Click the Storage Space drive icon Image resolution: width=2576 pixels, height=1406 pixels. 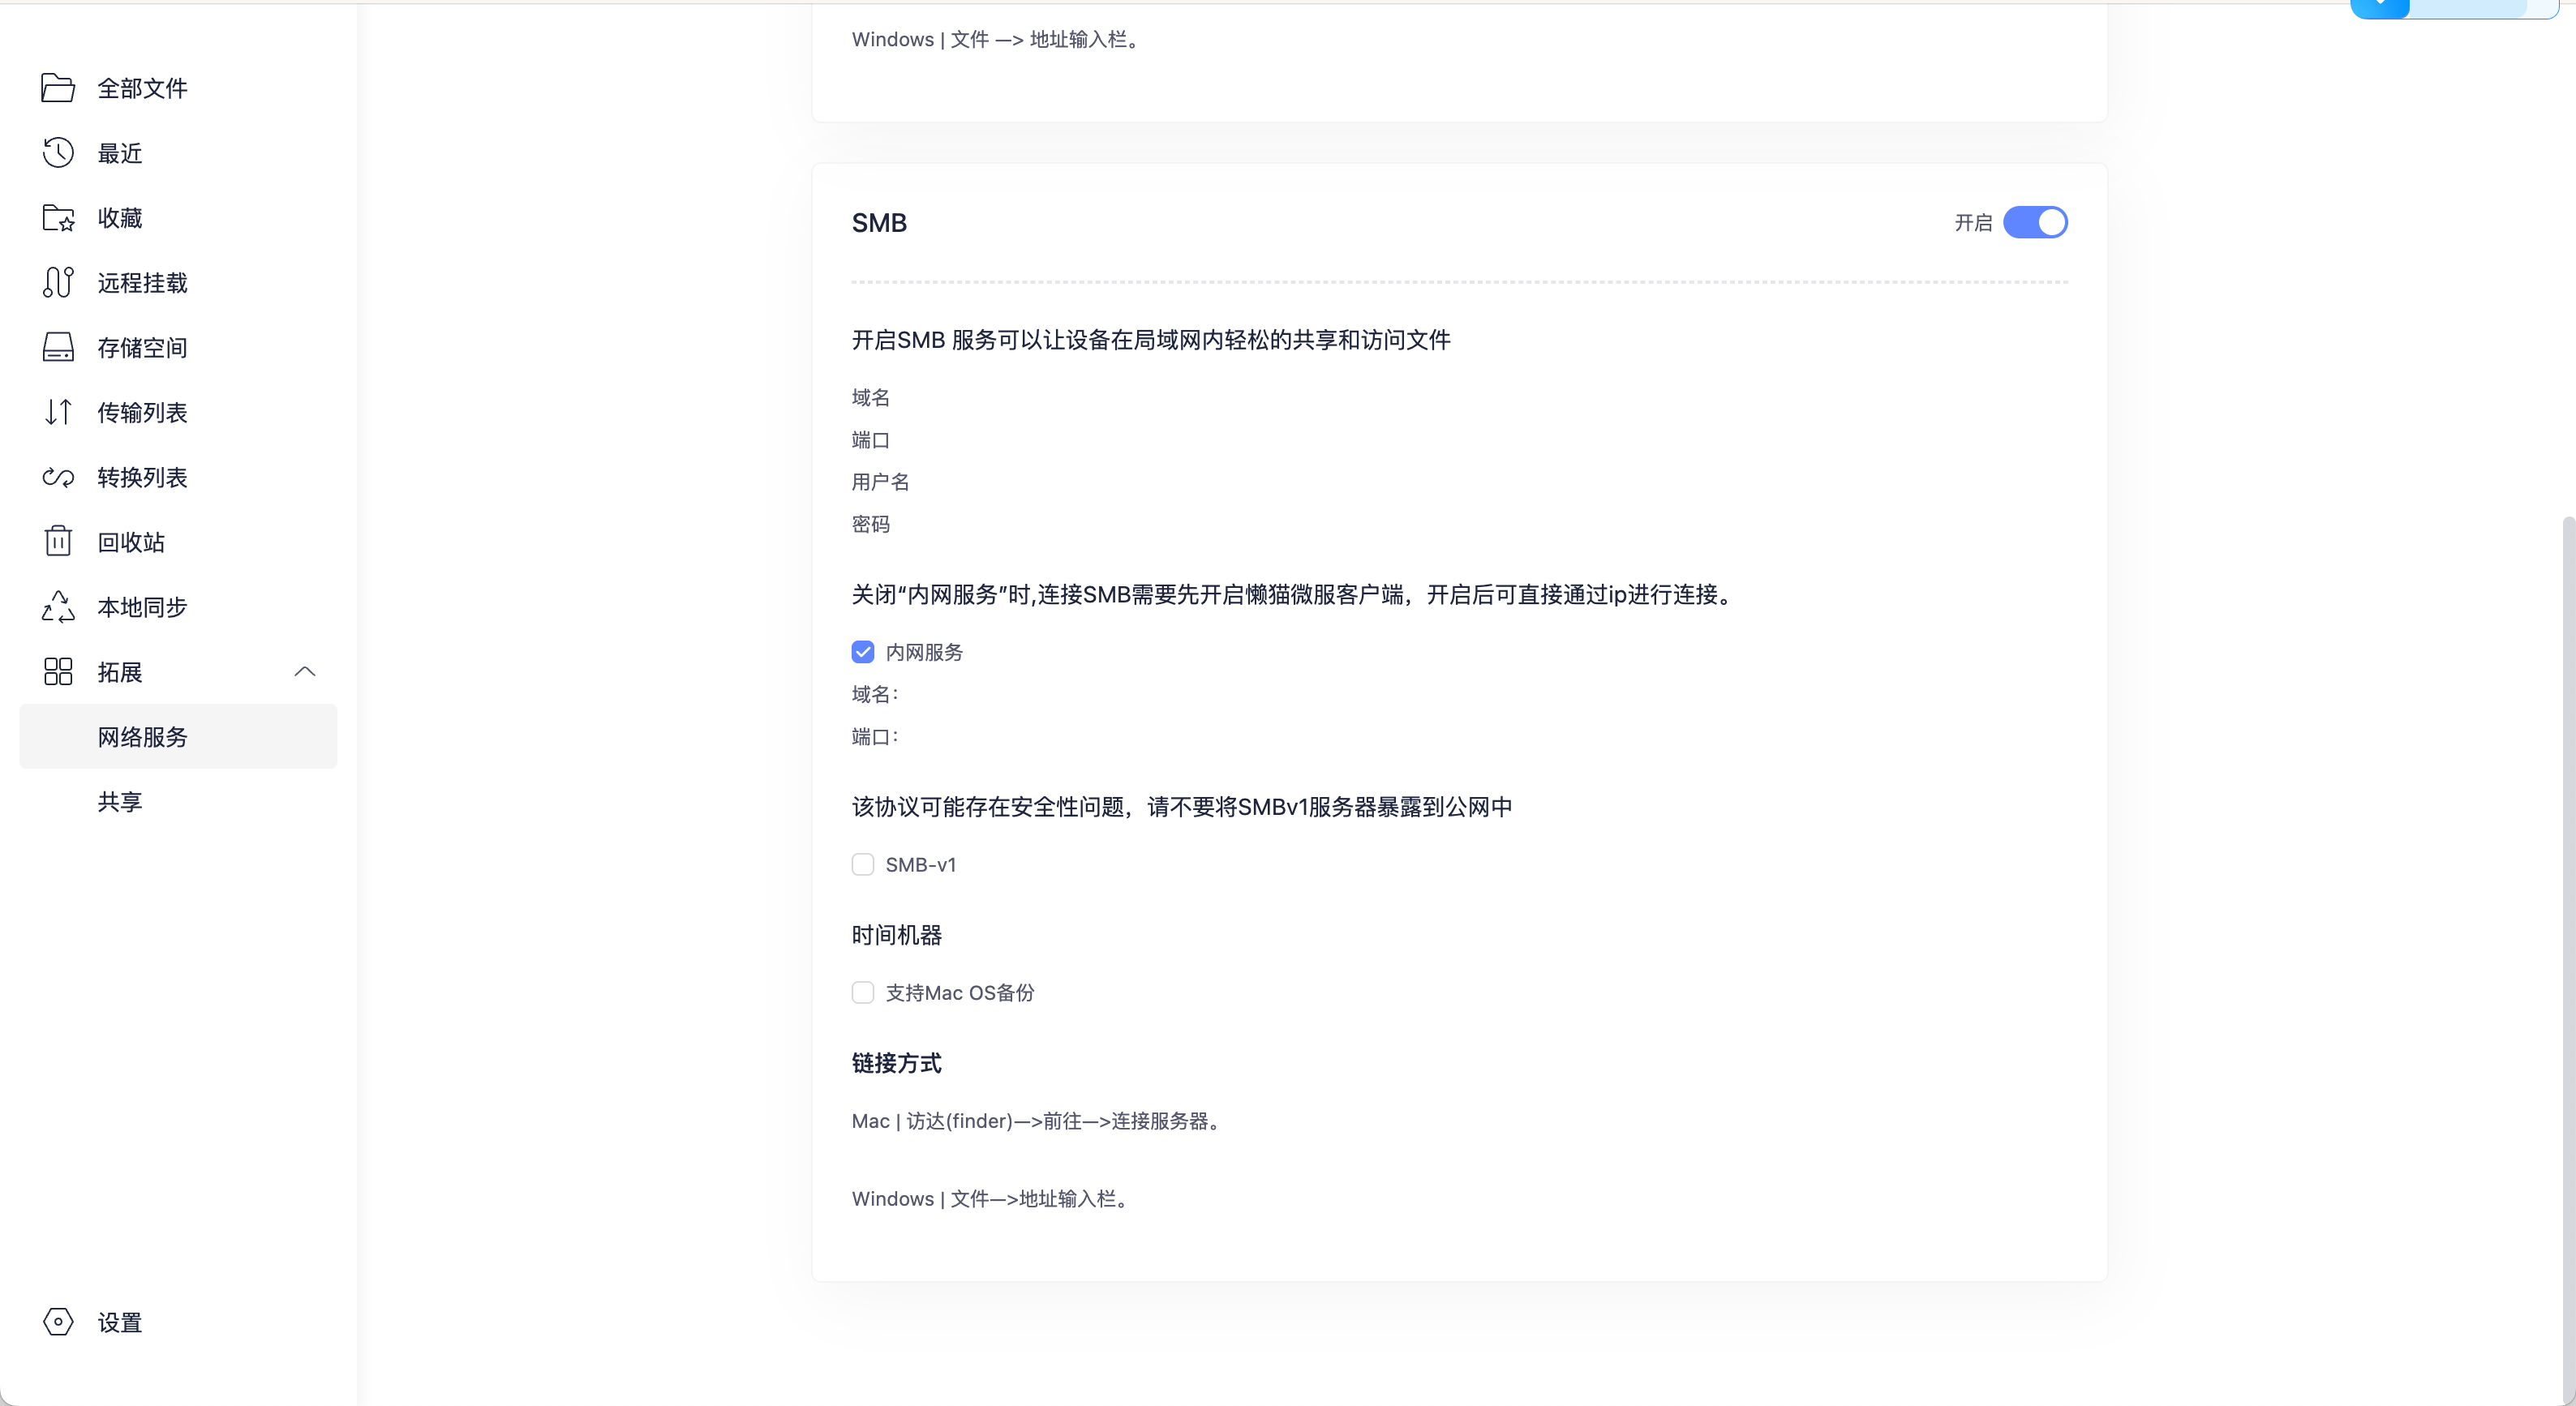click(58, 348)
